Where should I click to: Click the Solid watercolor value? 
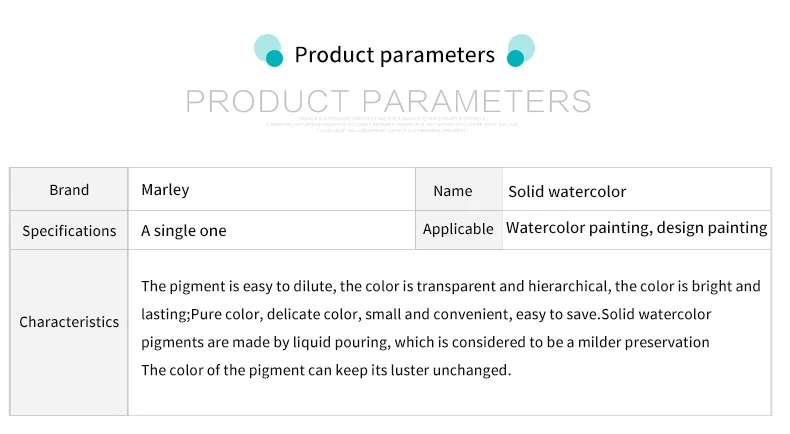pyautogui.click(x=567, y=192)
